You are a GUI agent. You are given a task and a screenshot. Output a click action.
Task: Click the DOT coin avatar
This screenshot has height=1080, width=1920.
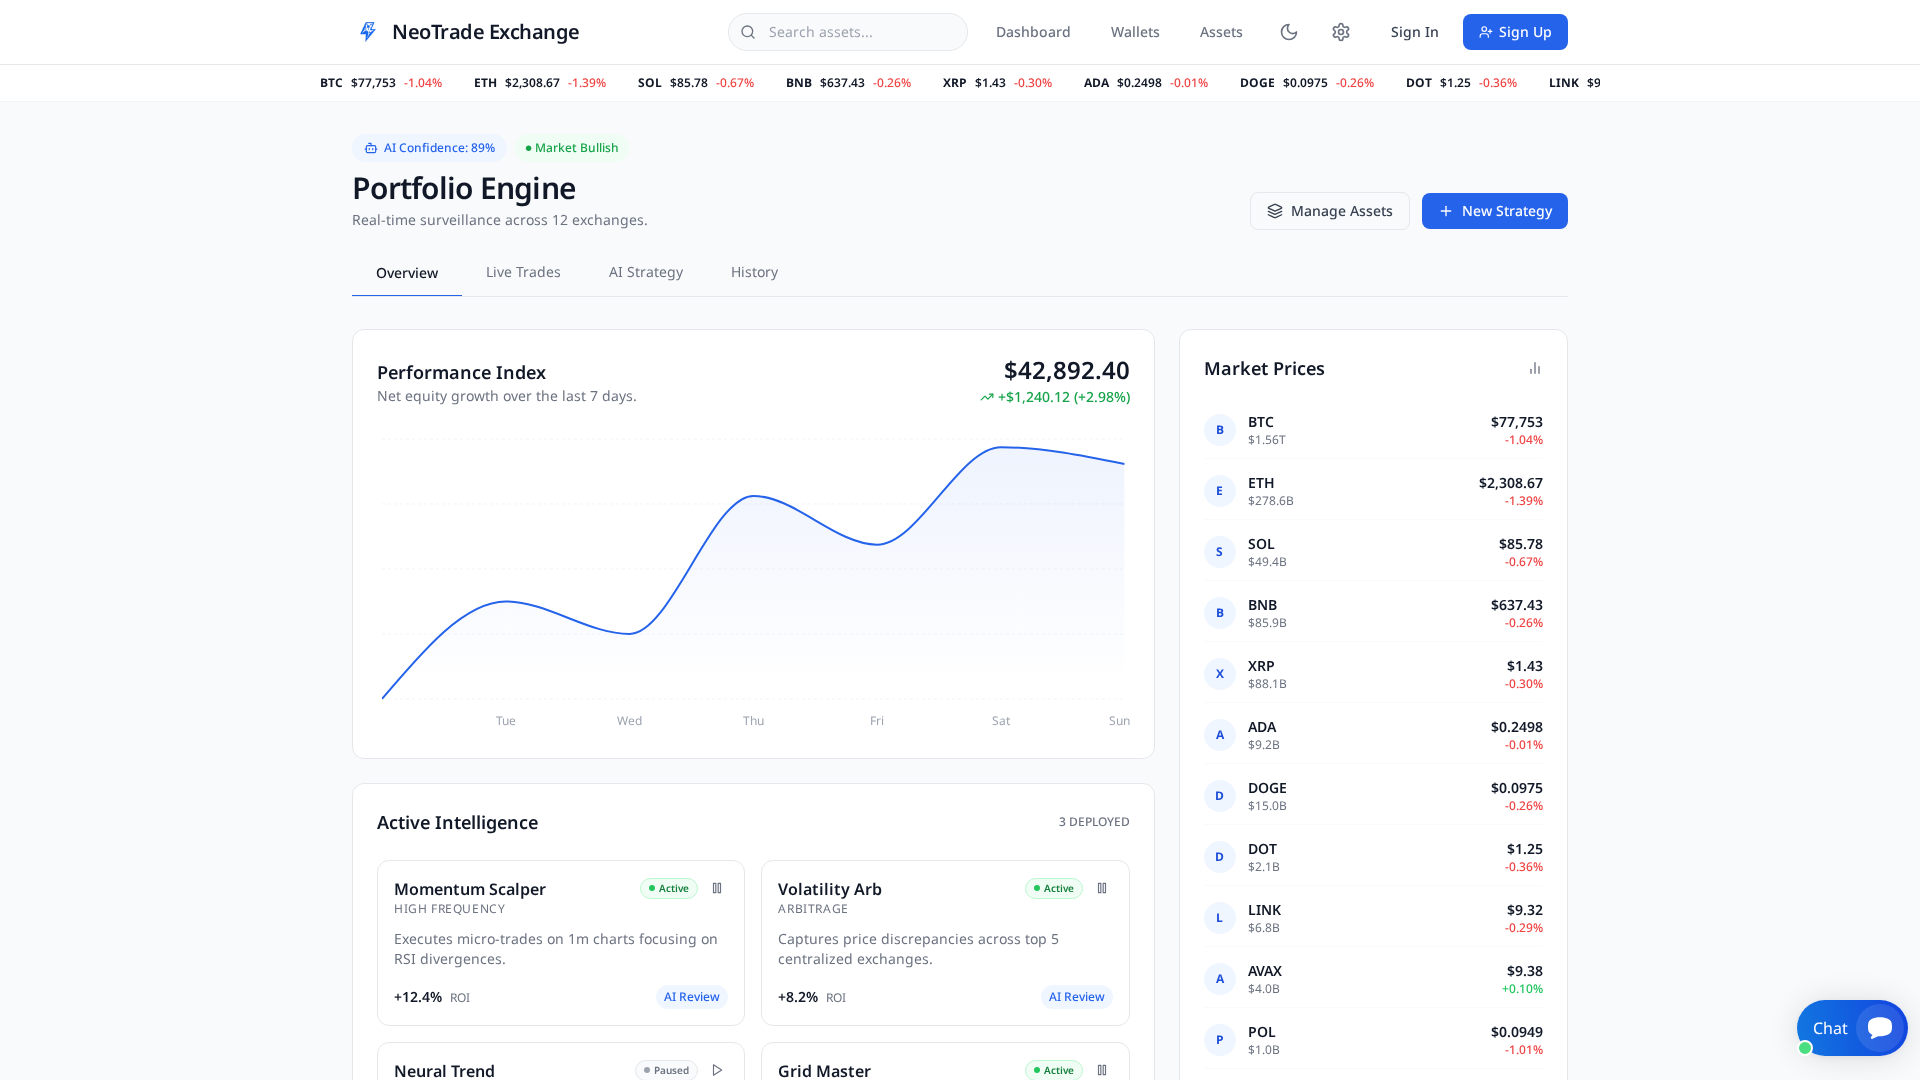pyautogui.click(x=1220, y=857)
